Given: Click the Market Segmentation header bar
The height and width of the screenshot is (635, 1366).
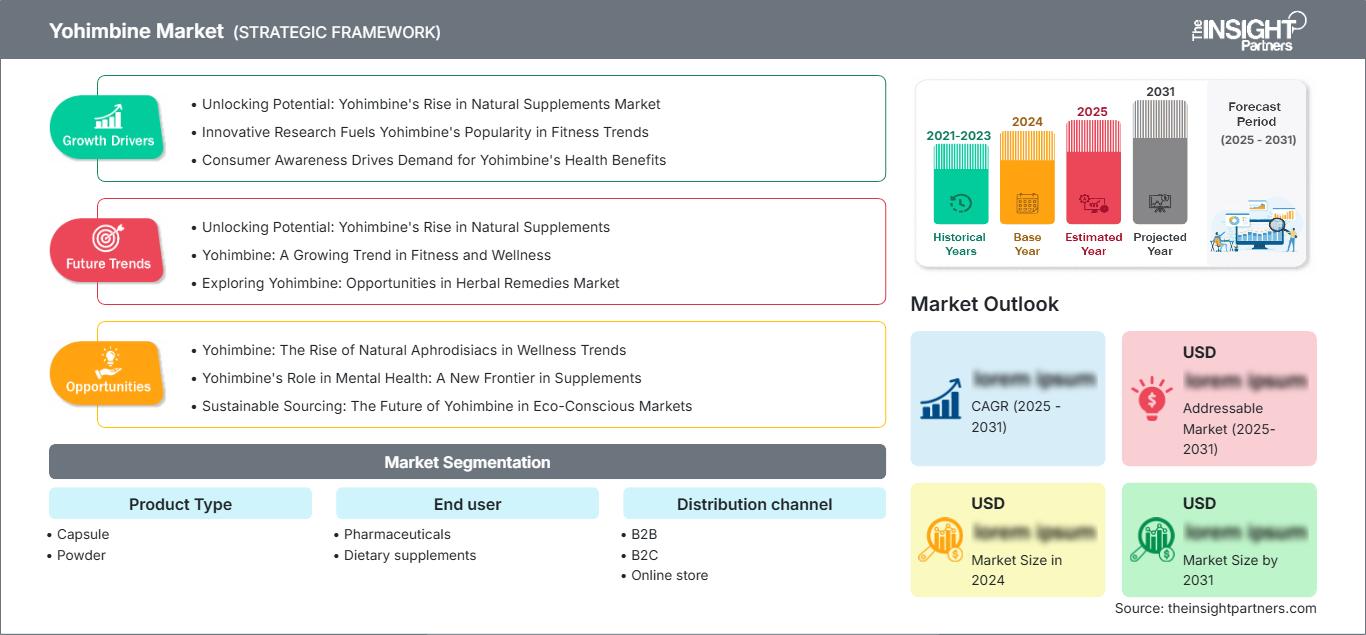Looking at the screenshot, I should (467, 462).
